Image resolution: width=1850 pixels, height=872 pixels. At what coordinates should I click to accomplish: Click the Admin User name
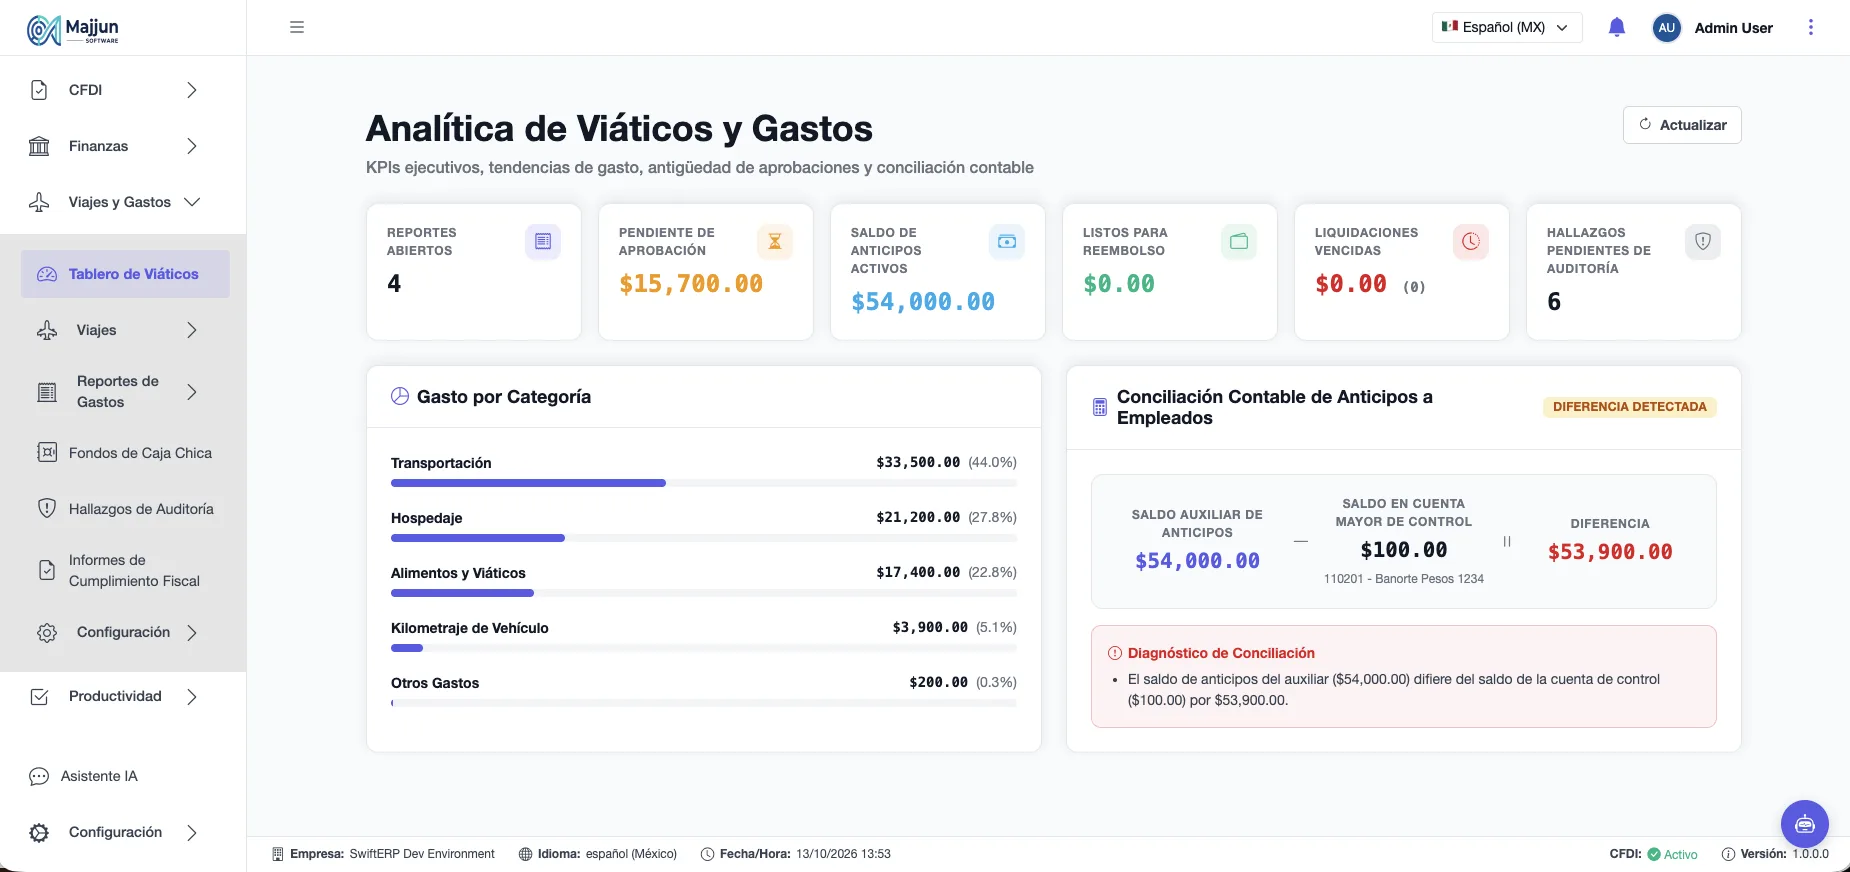point(1733,28)
